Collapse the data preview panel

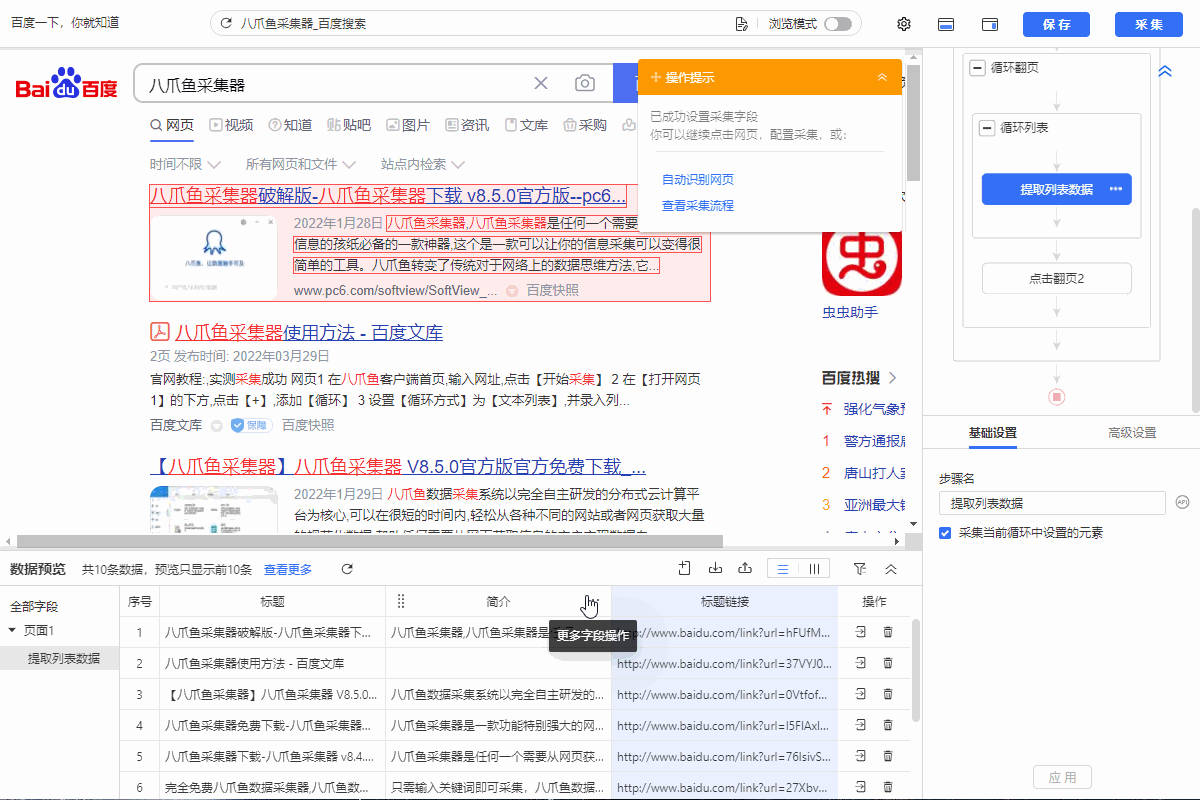point(891,569)
